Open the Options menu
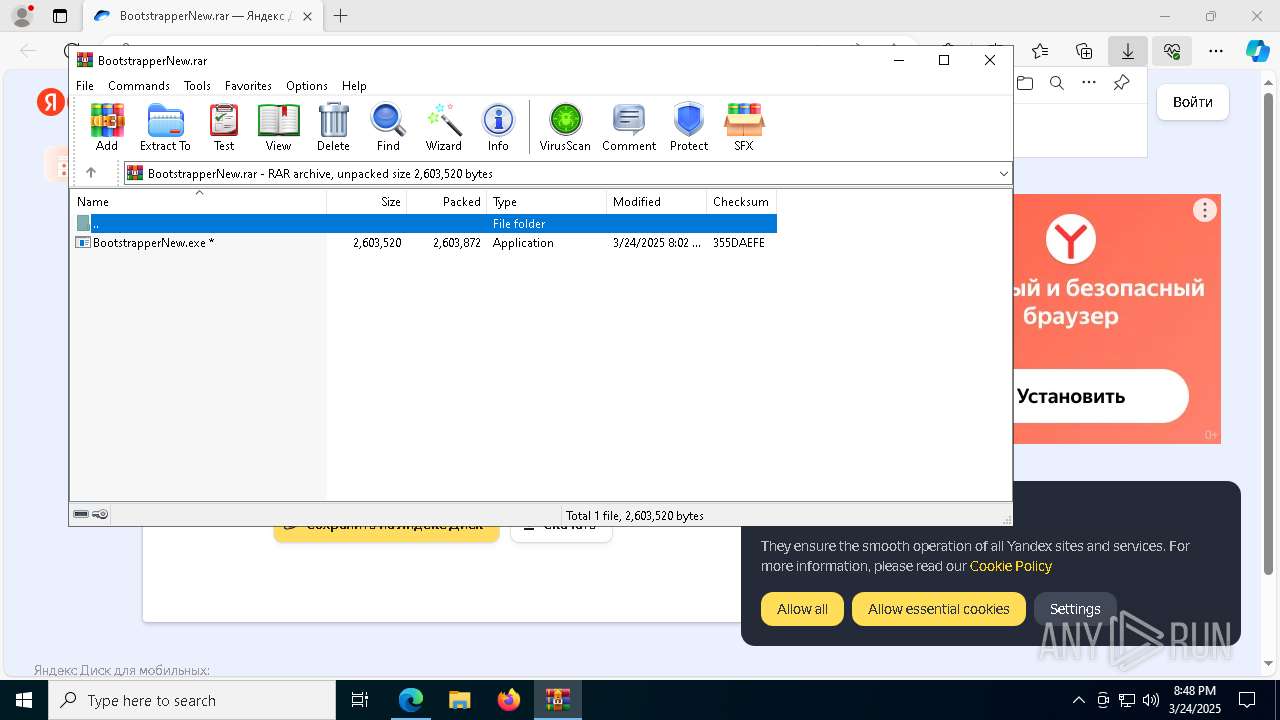This screenshot has width=1280, height=720. 307,86
